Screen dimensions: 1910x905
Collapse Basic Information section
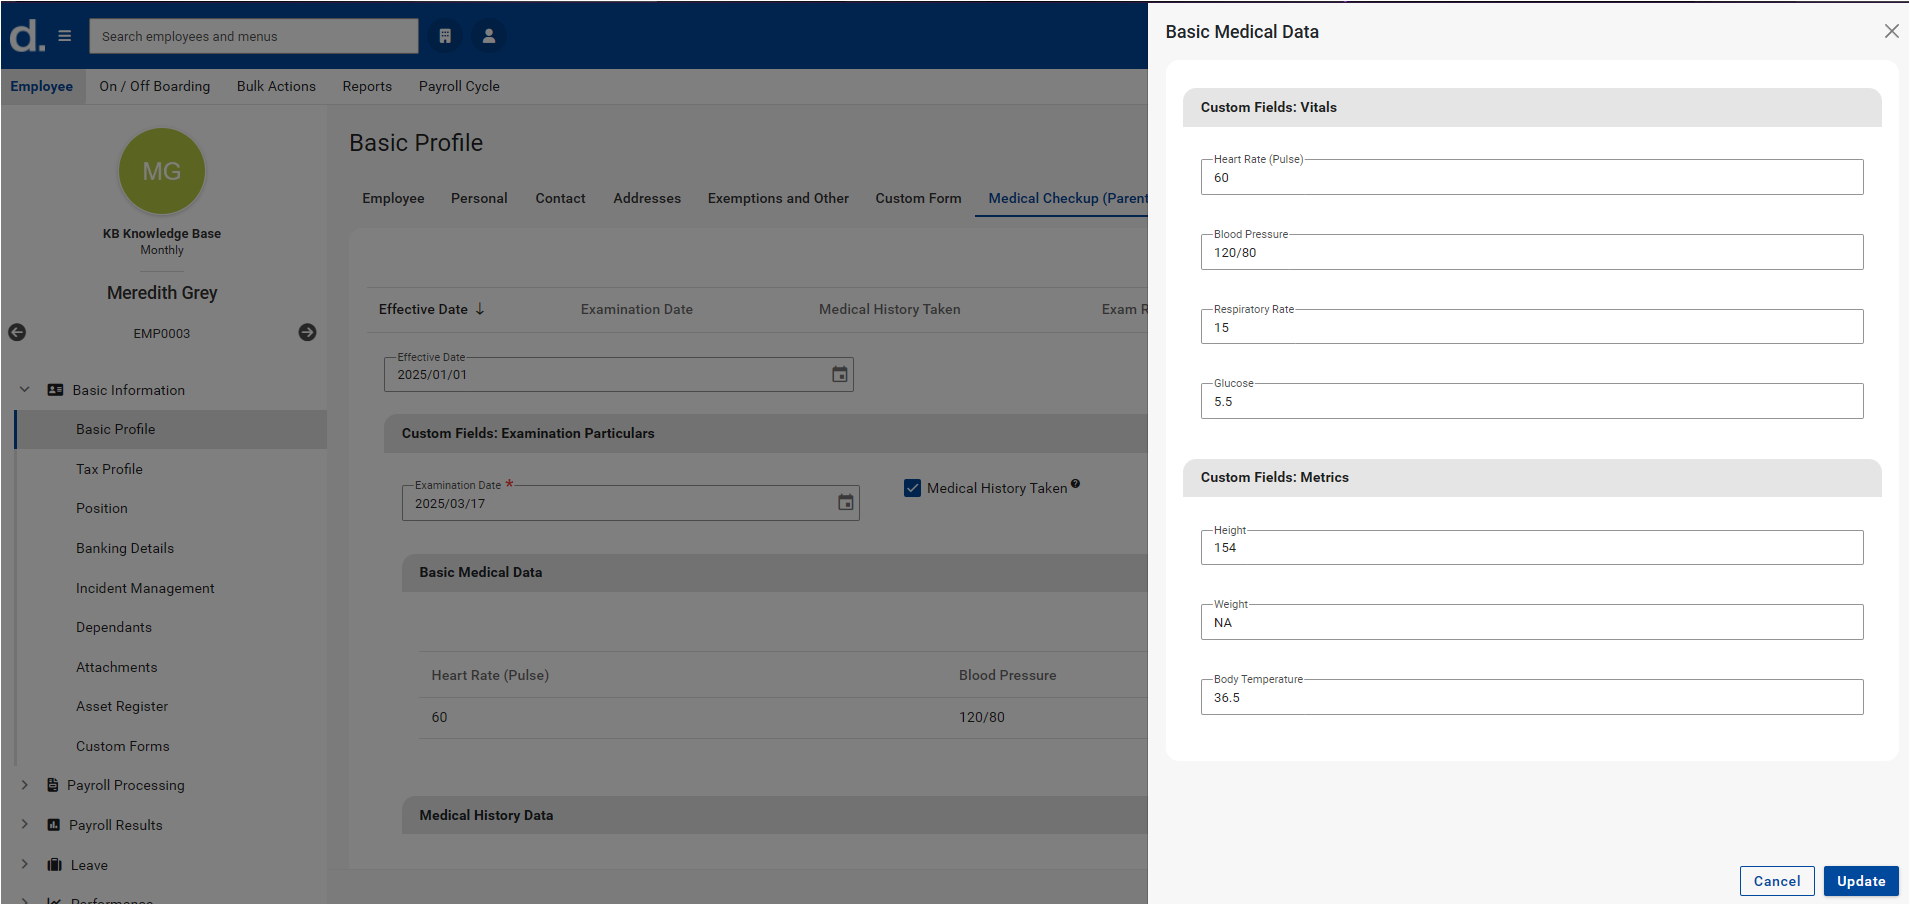tap(25, 390)
